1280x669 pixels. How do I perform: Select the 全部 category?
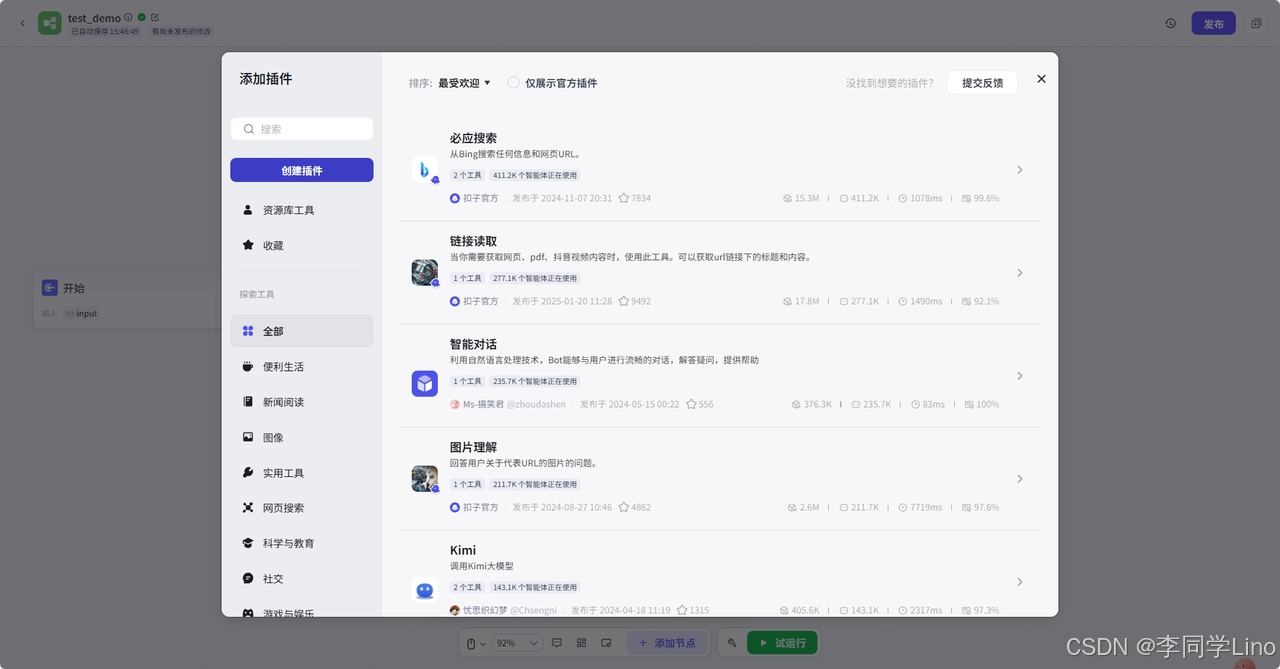click(302, 331)
